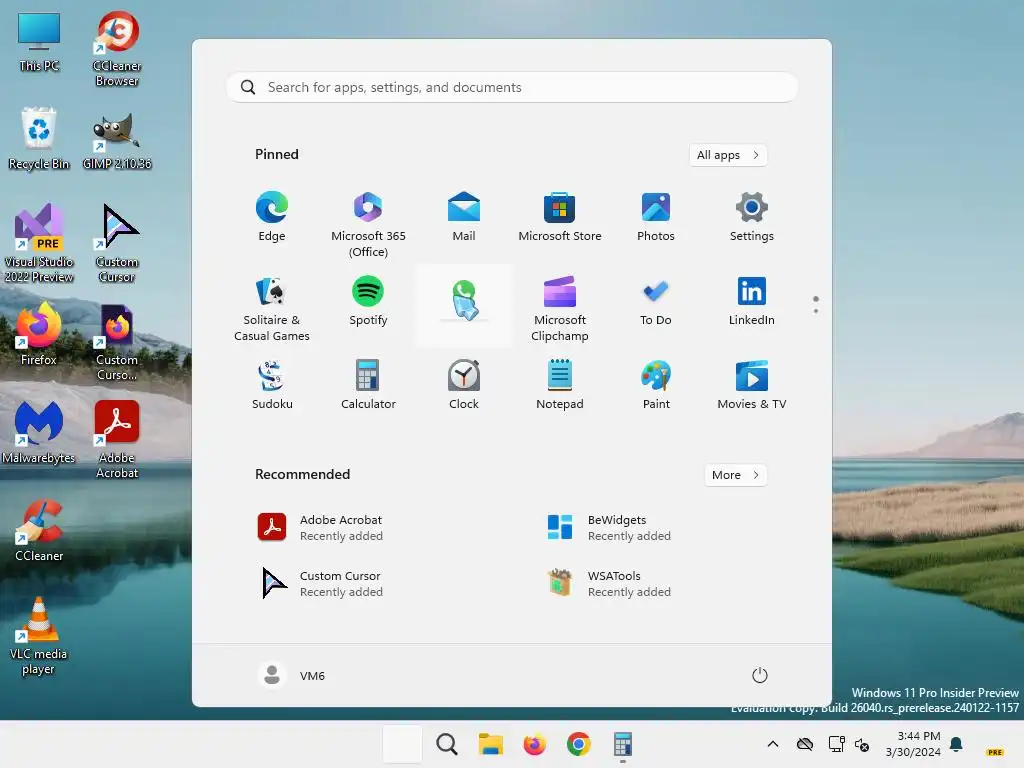The image size is (1024, 768).
Task: Open clock and date 3:44 PM
Action: click(913, 744)
